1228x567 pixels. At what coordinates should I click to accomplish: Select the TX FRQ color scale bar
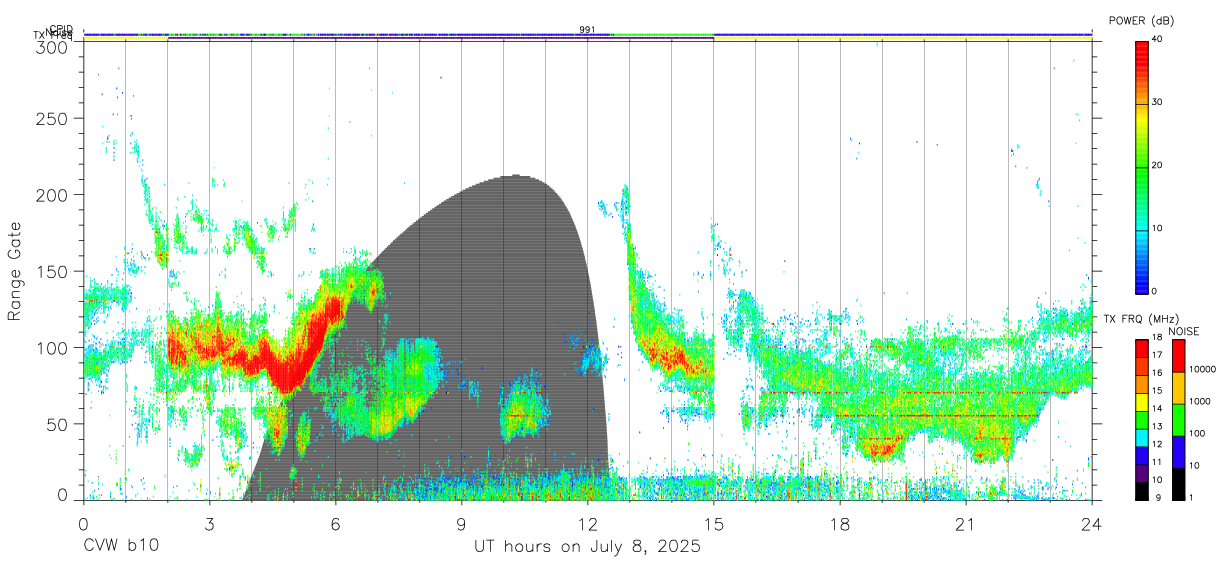tap(1142, 420)
